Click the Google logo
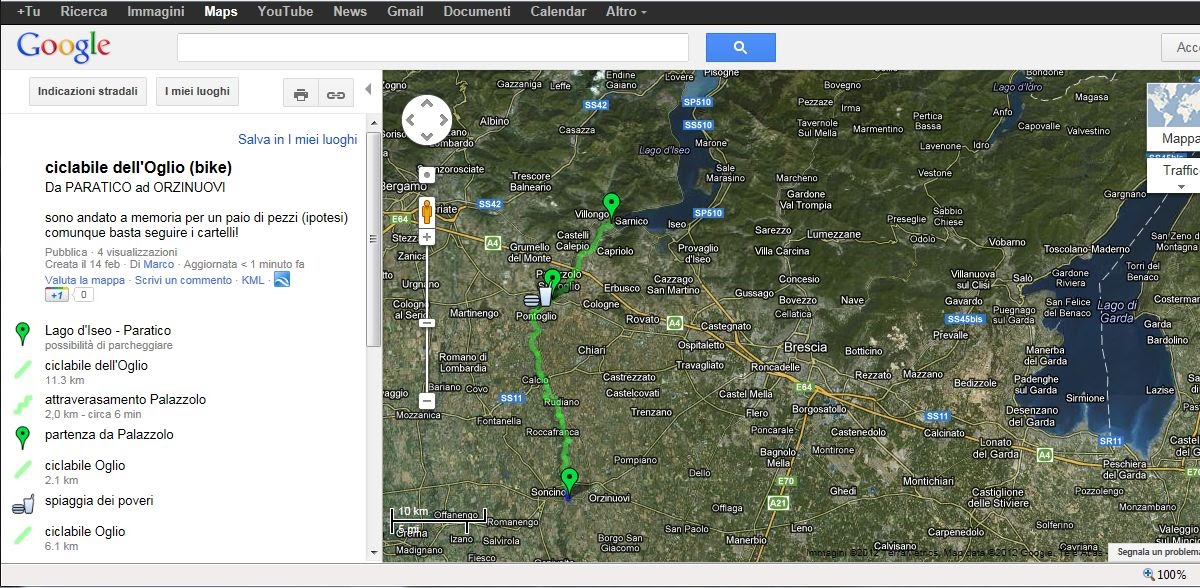This screenshot has width=1200, height=588. click(x=63, y=47)
